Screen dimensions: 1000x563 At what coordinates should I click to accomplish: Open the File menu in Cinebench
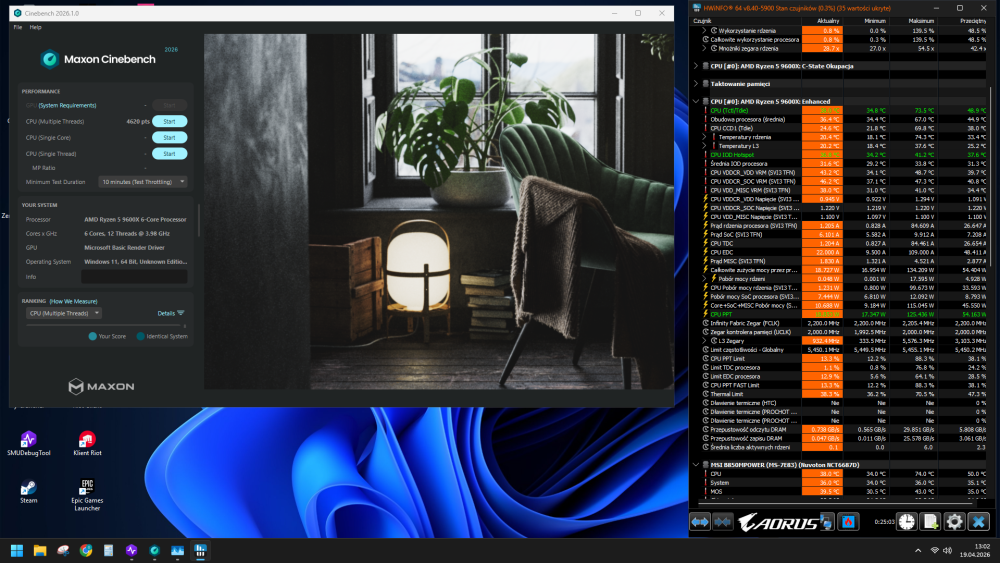(x=18, y=27)
